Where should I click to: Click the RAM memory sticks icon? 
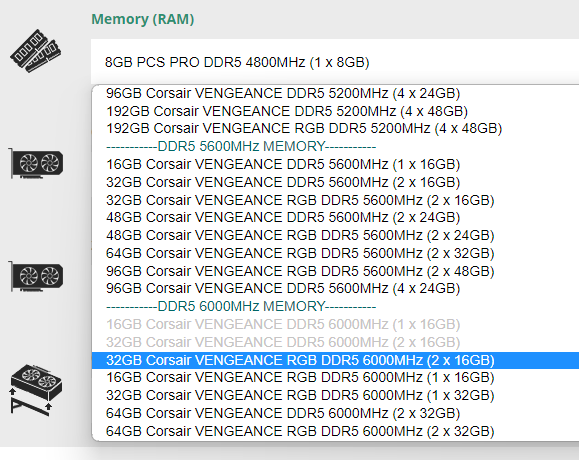click(35, 51)
